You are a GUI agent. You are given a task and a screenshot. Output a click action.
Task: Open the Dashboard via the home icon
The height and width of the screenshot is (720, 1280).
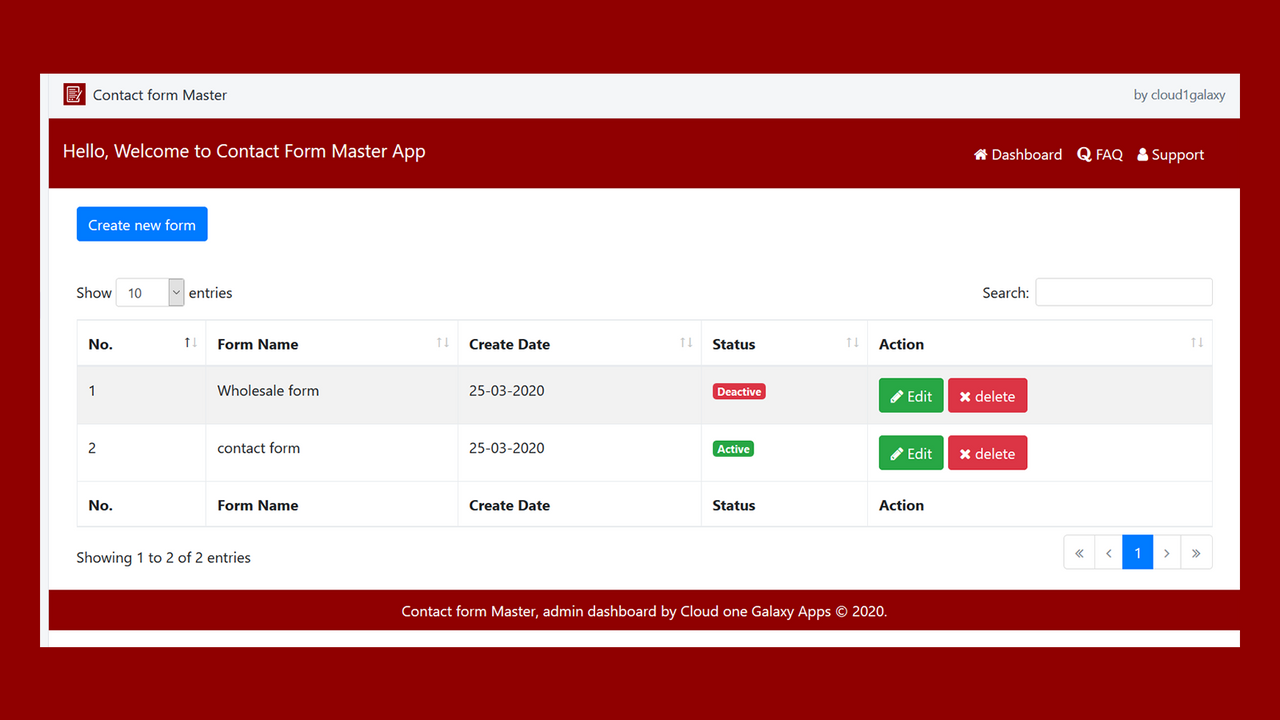pyautogui.click(x=979, y=154)
